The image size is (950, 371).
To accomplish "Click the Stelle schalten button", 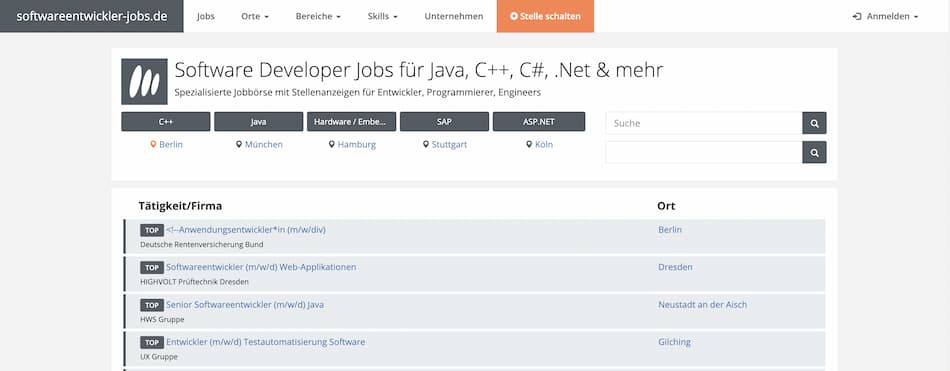I will (545, 16).
